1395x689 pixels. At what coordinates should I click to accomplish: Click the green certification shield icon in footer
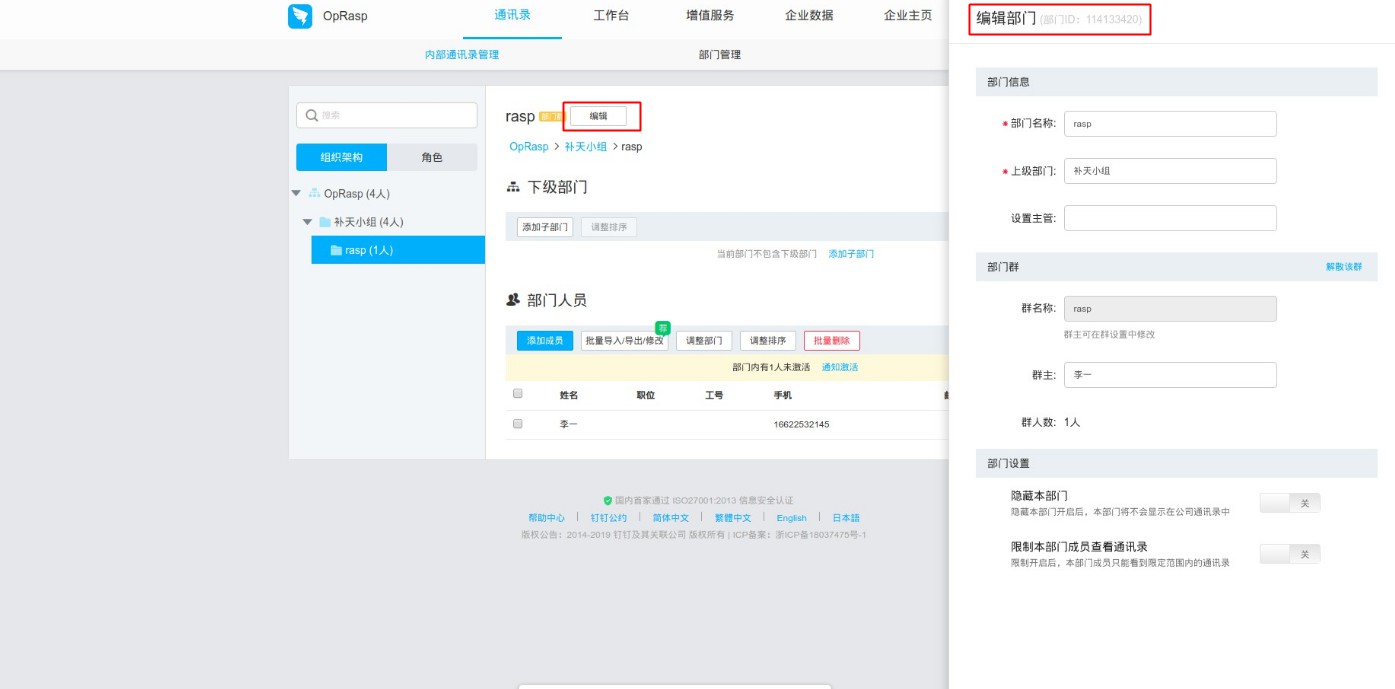click(x=606, y=499)
